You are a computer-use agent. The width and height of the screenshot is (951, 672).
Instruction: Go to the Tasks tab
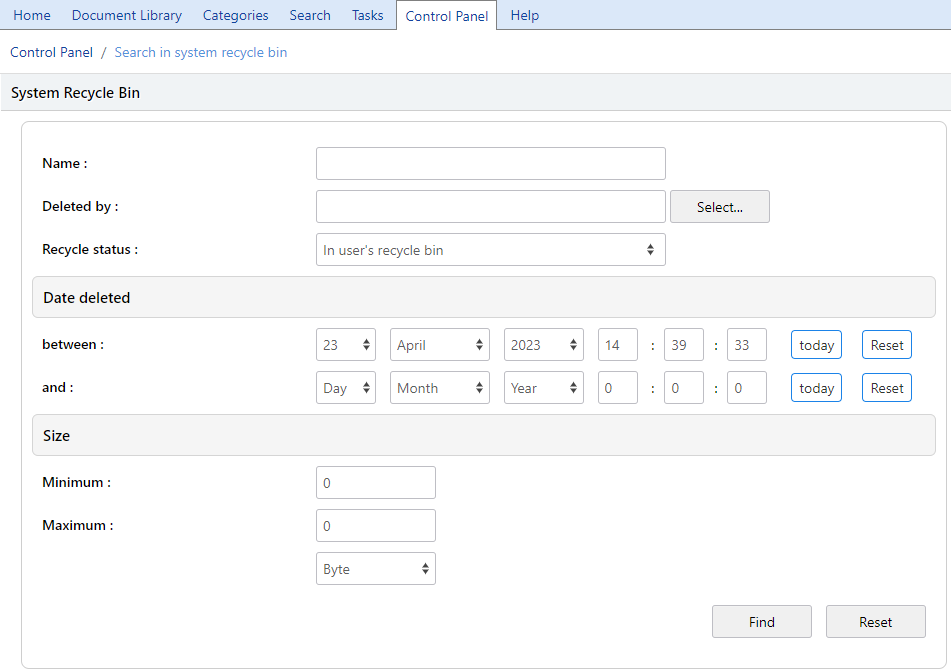click(367, 15)
